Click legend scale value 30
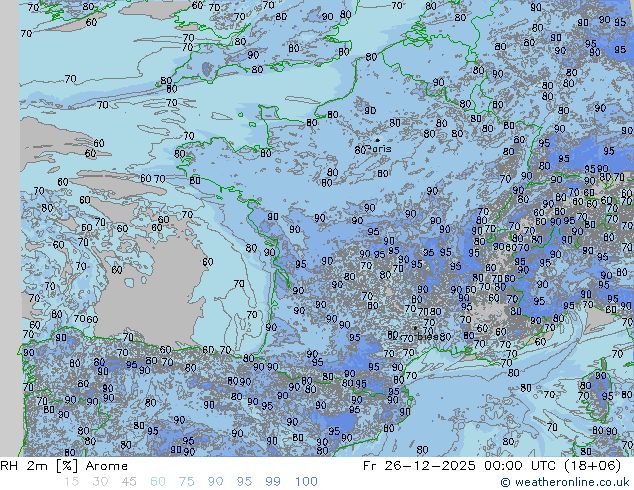The height and width of the screenshot is (490, 634). 100,482
